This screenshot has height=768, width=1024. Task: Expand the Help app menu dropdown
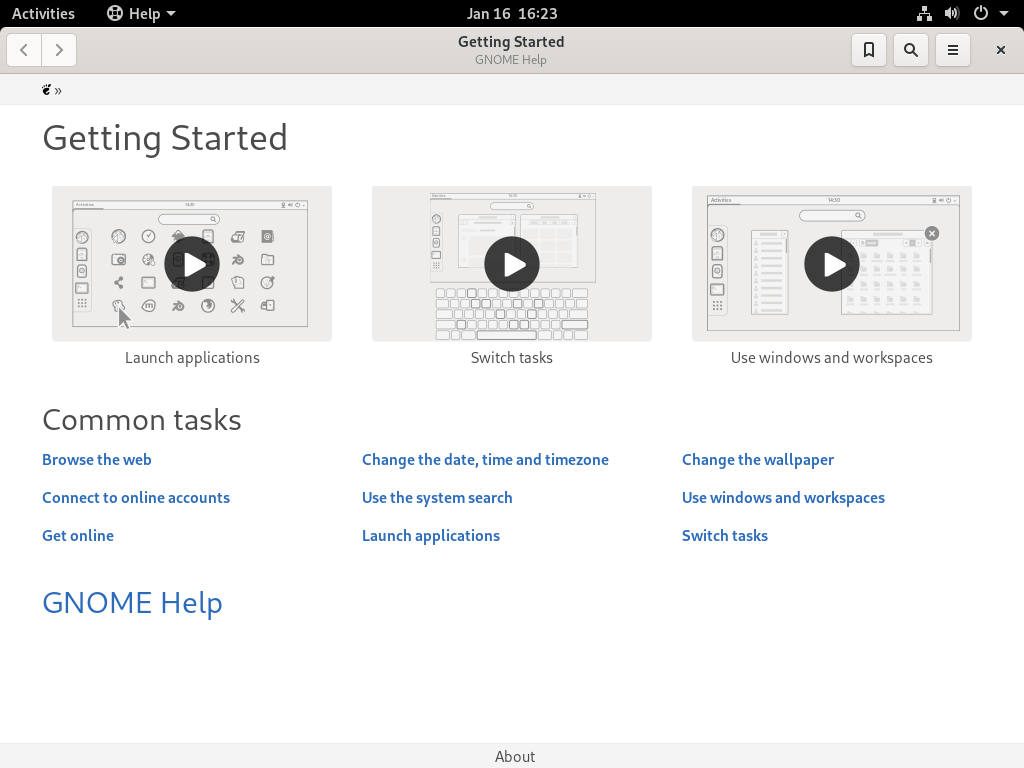tap(141, 13)
